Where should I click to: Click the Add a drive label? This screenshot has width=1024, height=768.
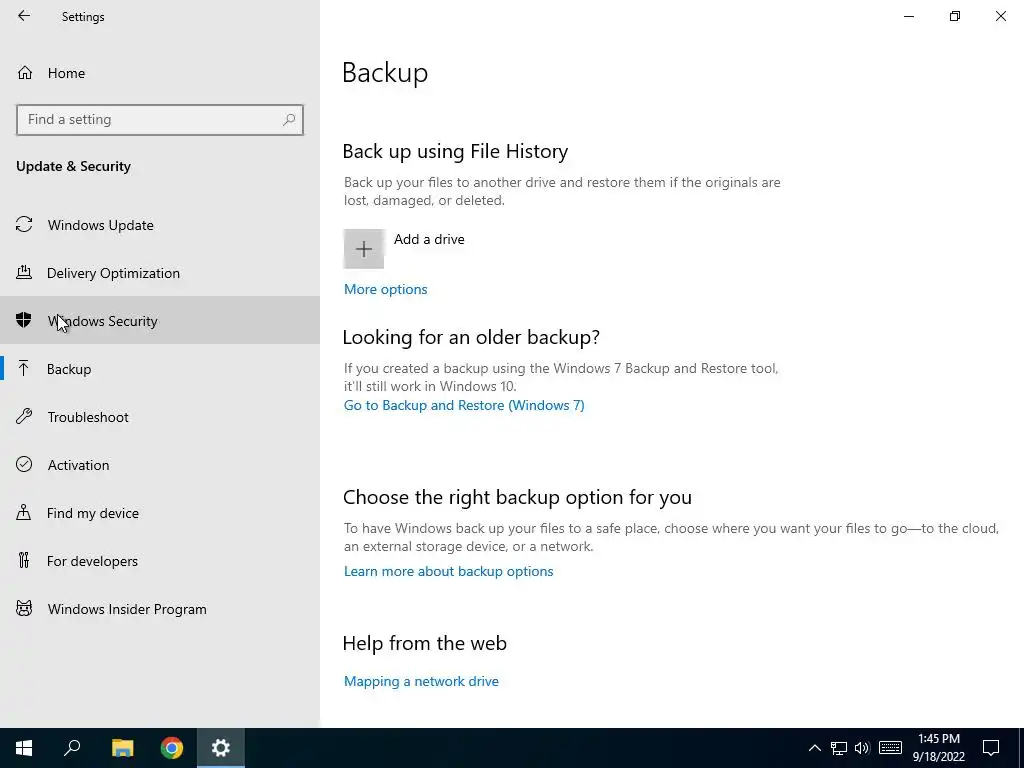[x=429, y=239]
